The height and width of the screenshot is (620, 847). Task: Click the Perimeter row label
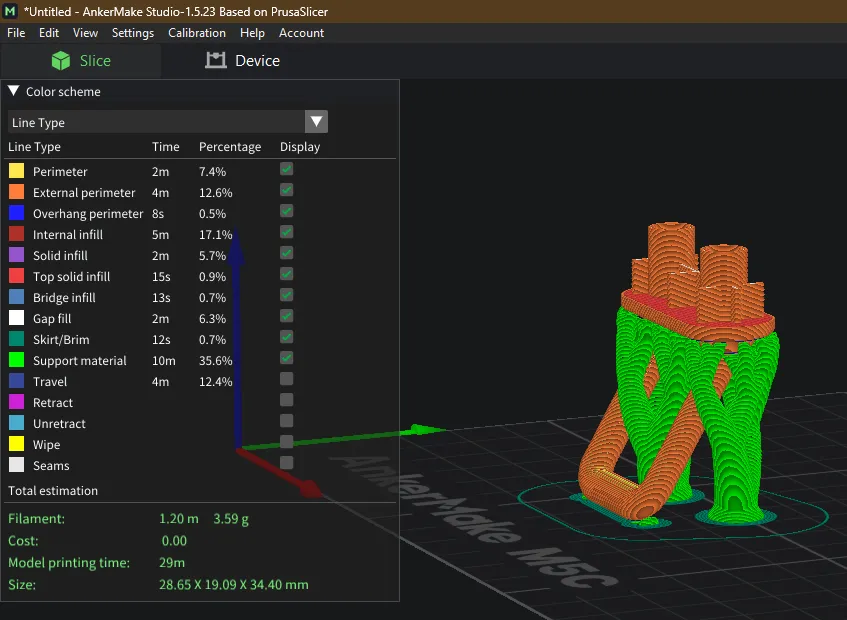coord(60,172)
